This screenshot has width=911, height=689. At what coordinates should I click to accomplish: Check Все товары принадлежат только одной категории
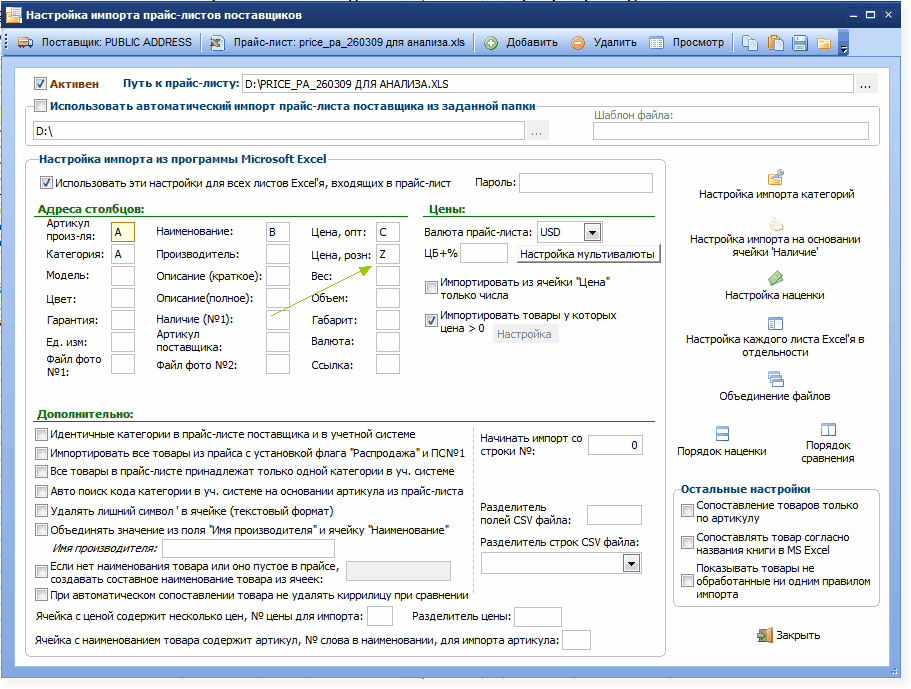tap(41, 471)
